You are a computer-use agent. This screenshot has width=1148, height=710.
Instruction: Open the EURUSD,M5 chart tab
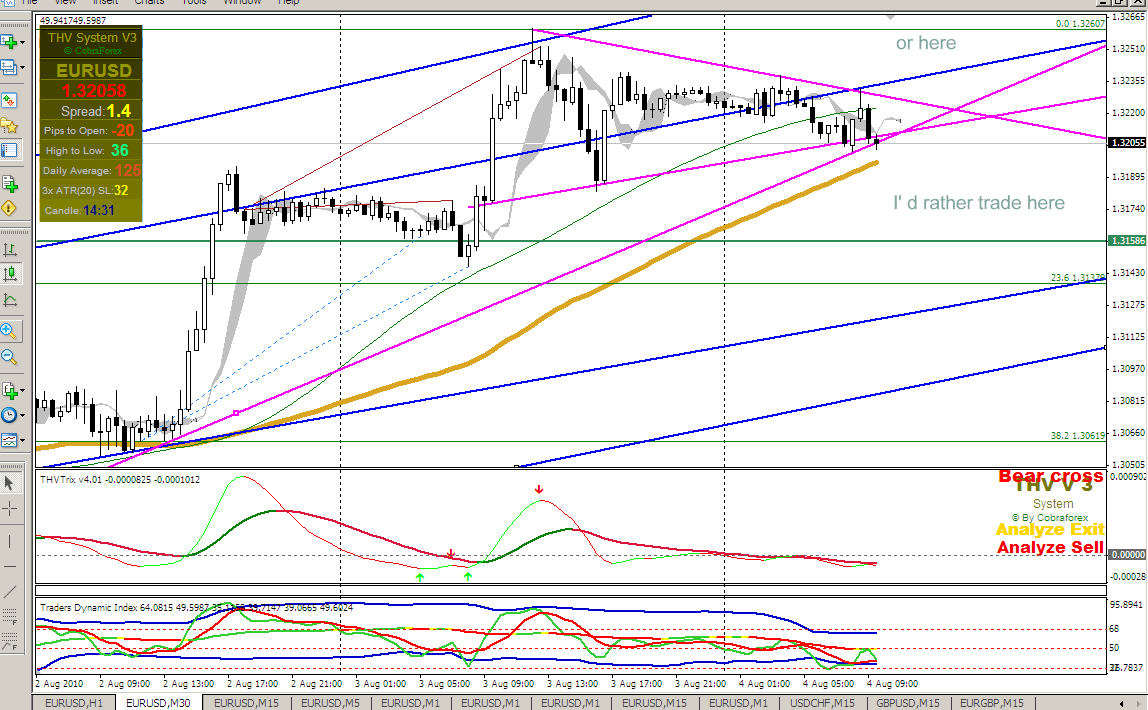[331, 703]
